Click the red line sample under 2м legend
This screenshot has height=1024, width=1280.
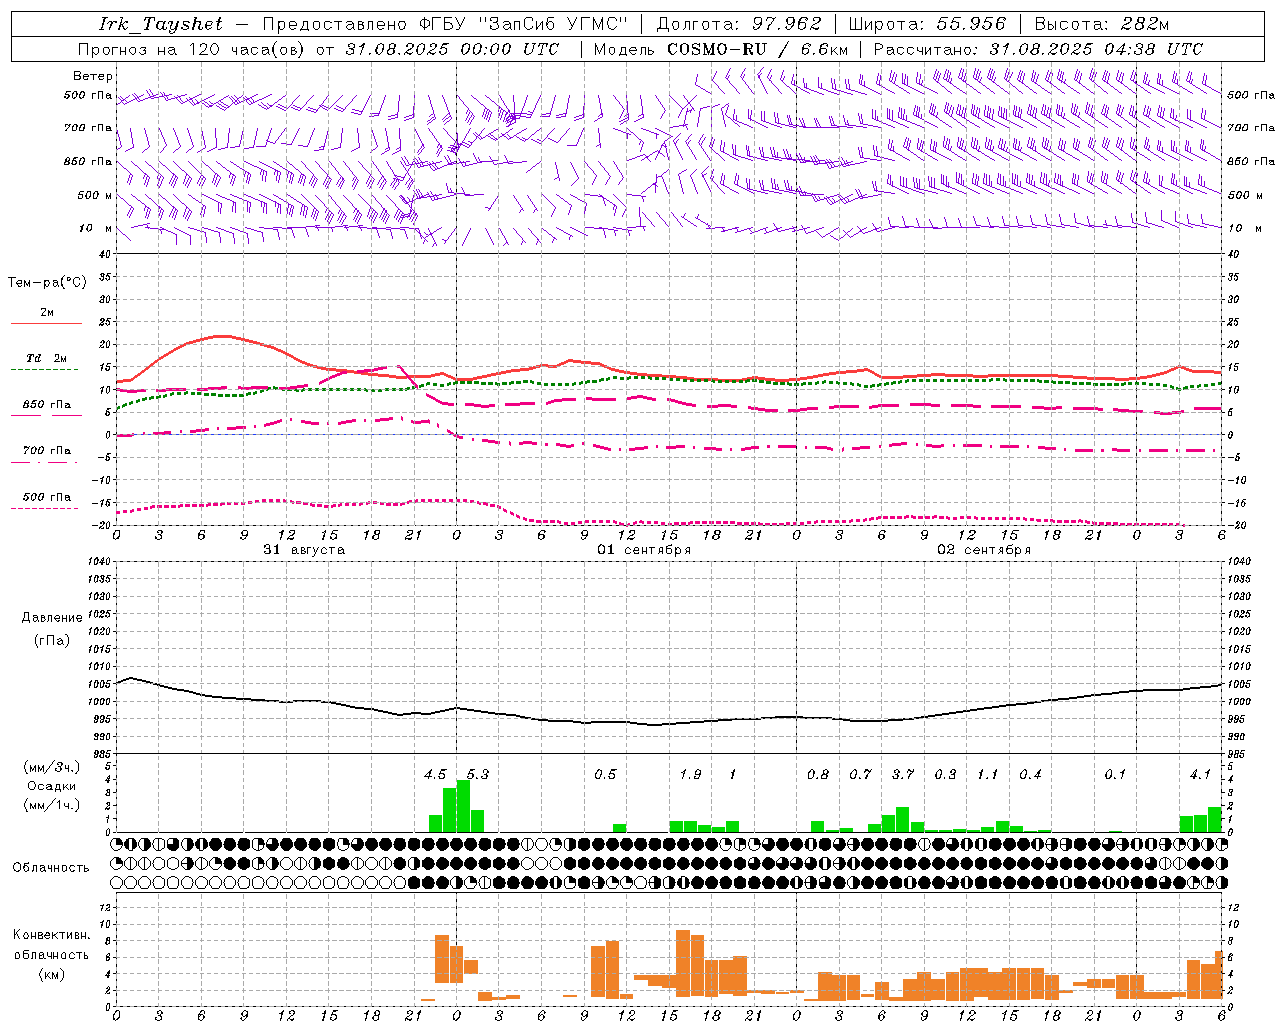(x=46, y=323)
